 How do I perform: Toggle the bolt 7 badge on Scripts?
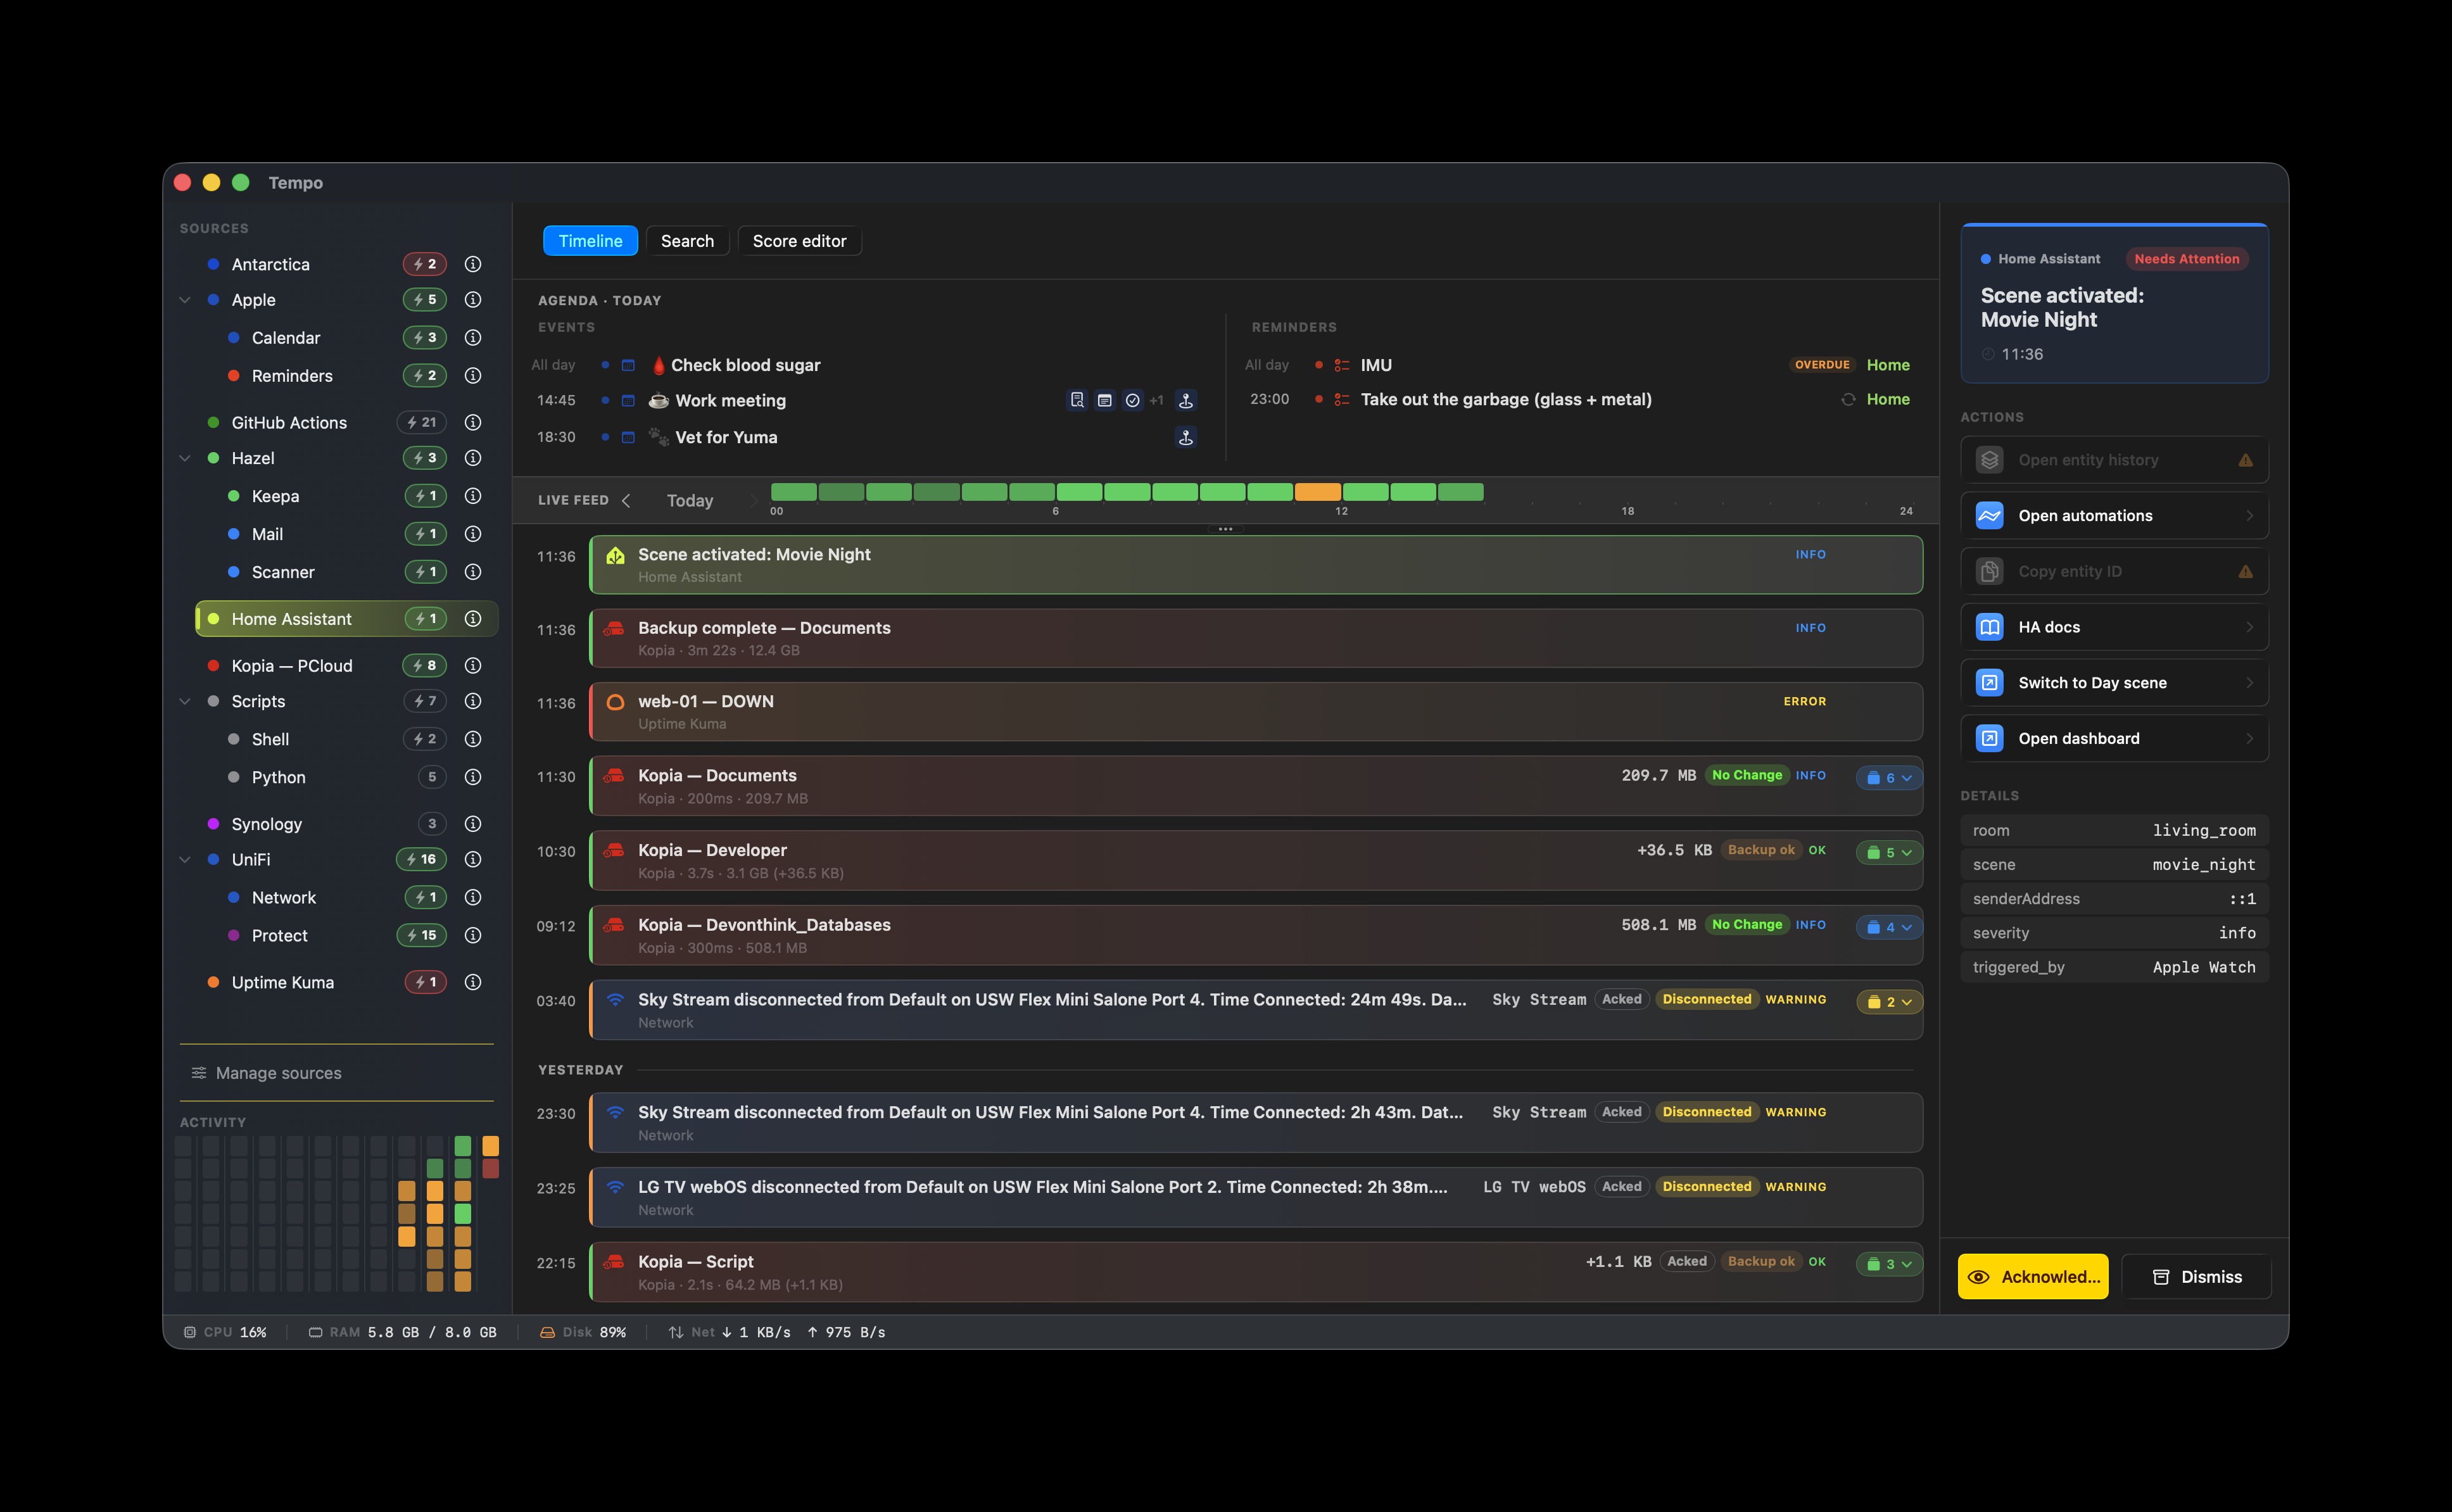click(425, 701)
